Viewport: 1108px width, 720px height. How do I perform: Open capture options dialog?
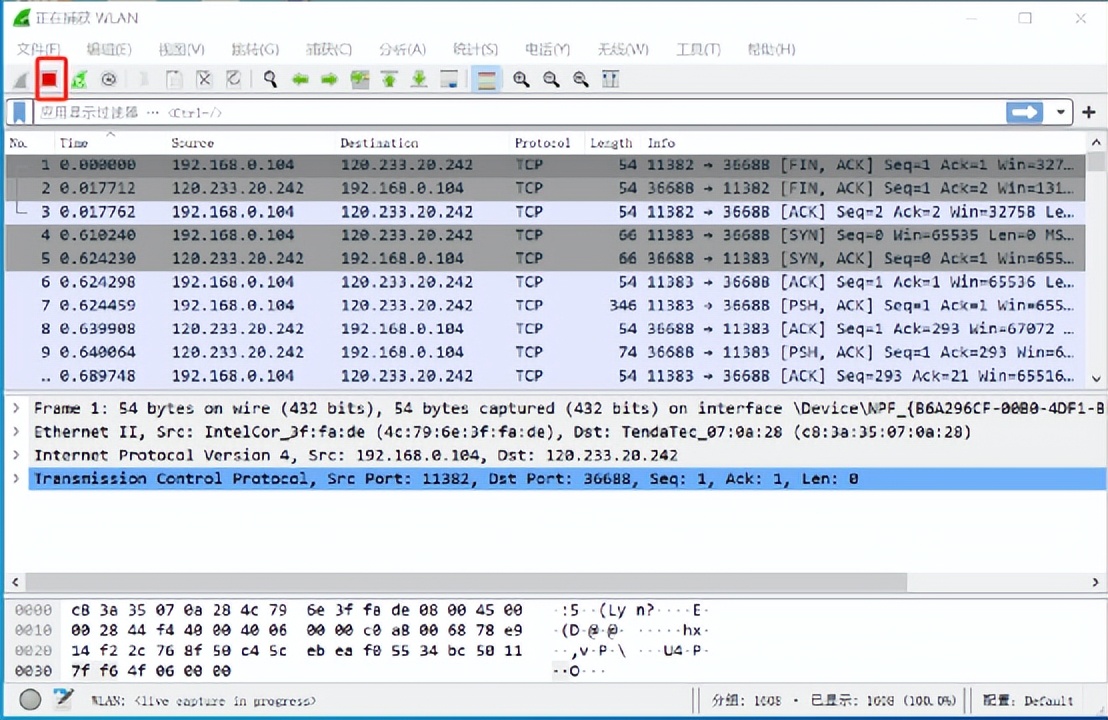(x=108, y=79)
